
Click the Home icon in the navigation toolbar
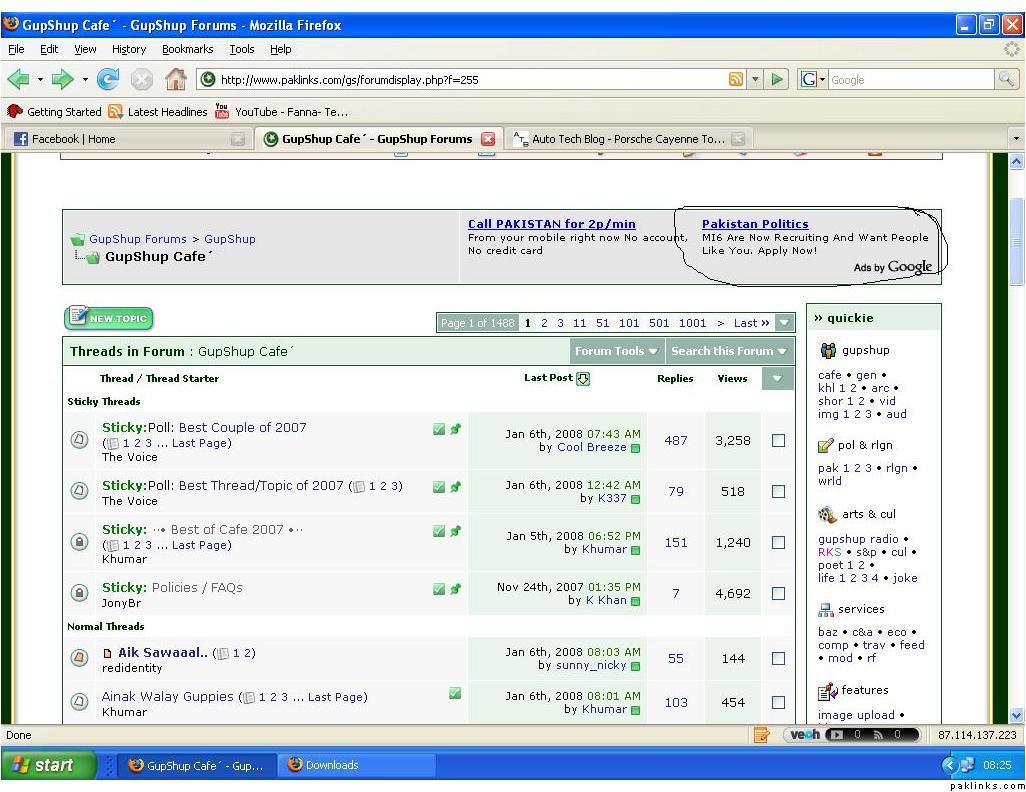coord(175,80)
